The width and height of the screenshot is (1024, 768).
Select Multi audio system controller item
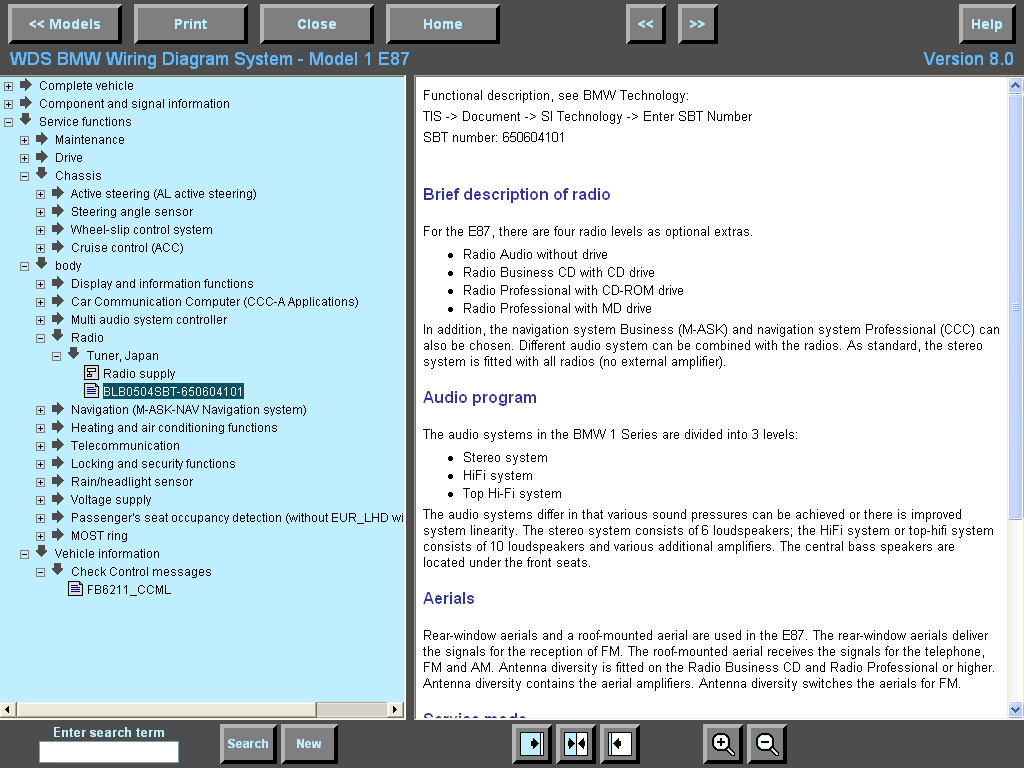pos(149,319)
